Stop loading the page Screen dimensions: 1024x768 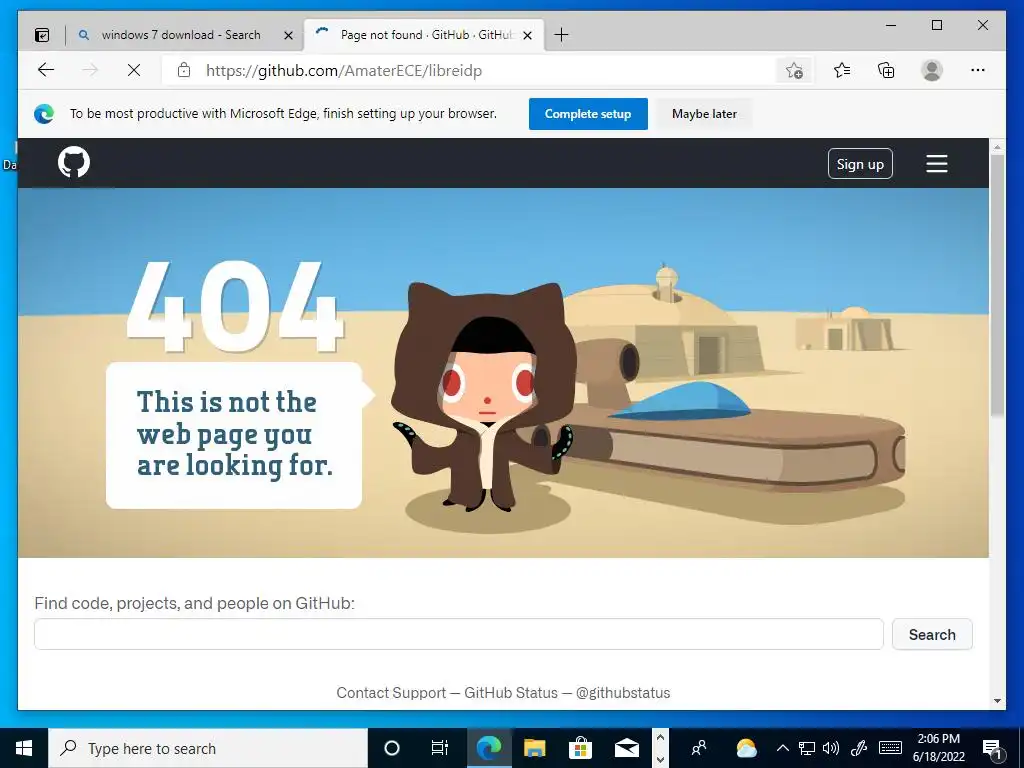134,70
